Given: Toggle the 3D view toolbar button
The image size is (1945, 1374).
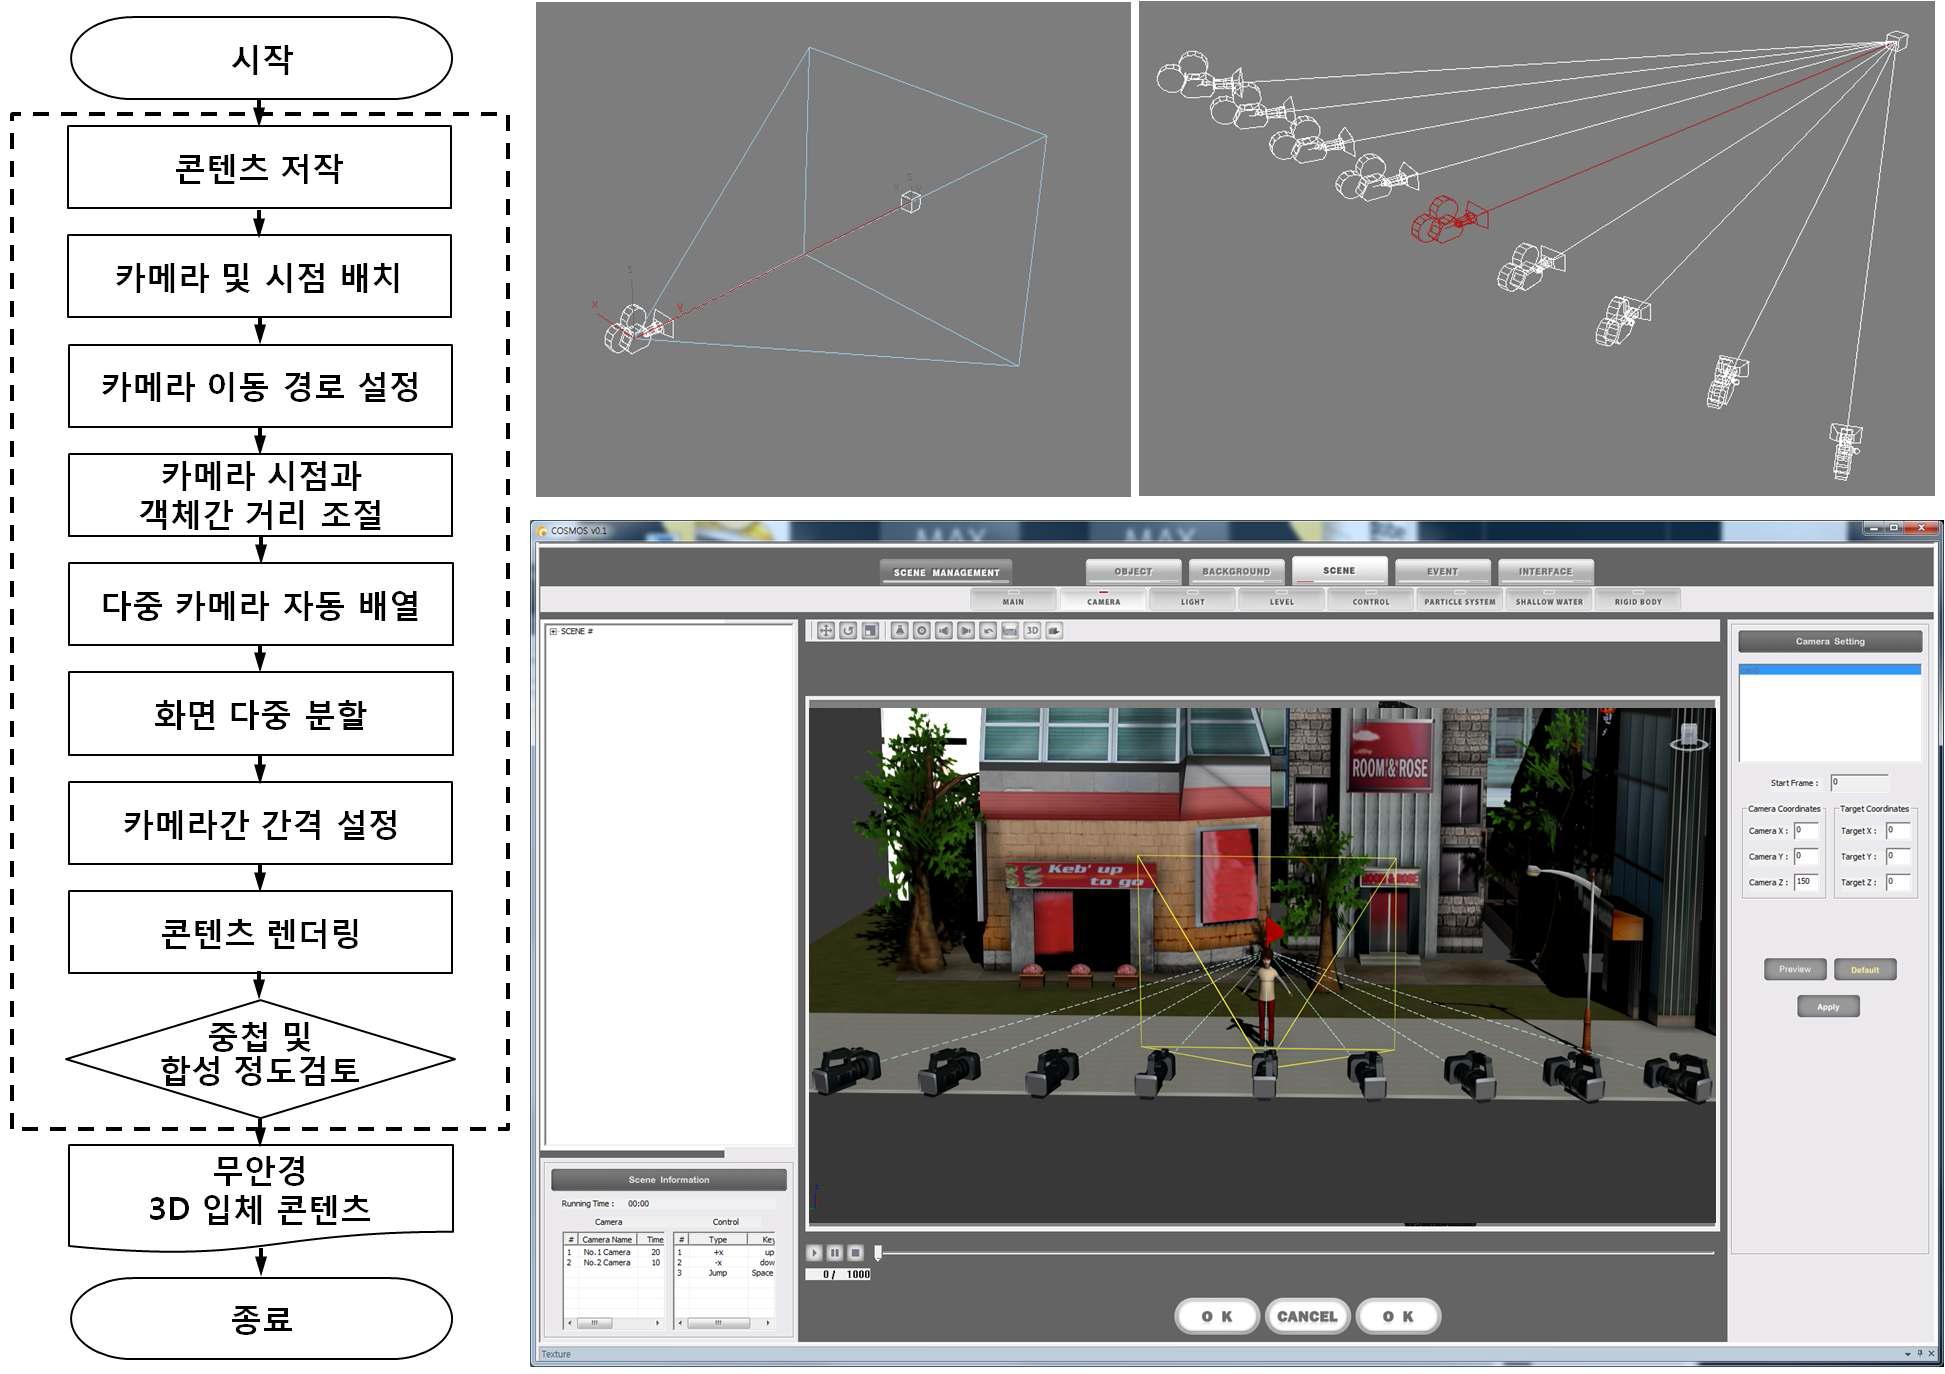Looking at the screenshot, I should point(1032,631).
